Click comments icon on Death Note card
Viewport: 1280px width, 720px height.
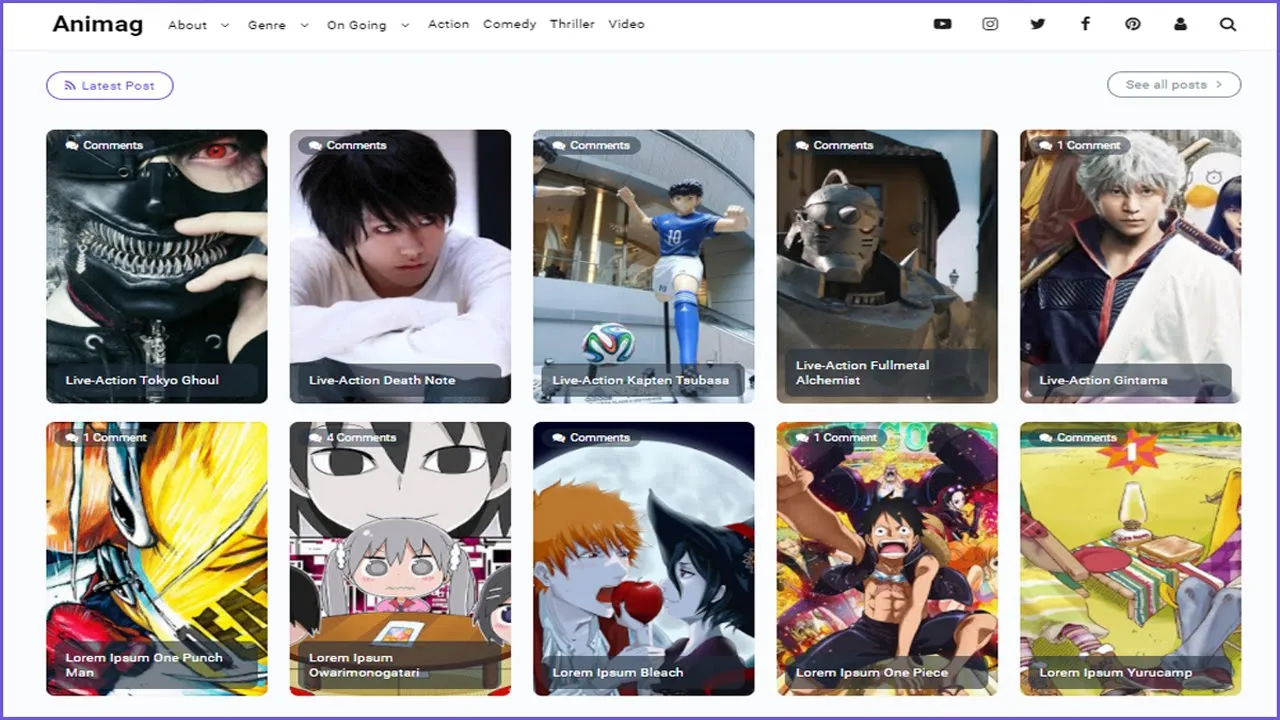(315, 145)
